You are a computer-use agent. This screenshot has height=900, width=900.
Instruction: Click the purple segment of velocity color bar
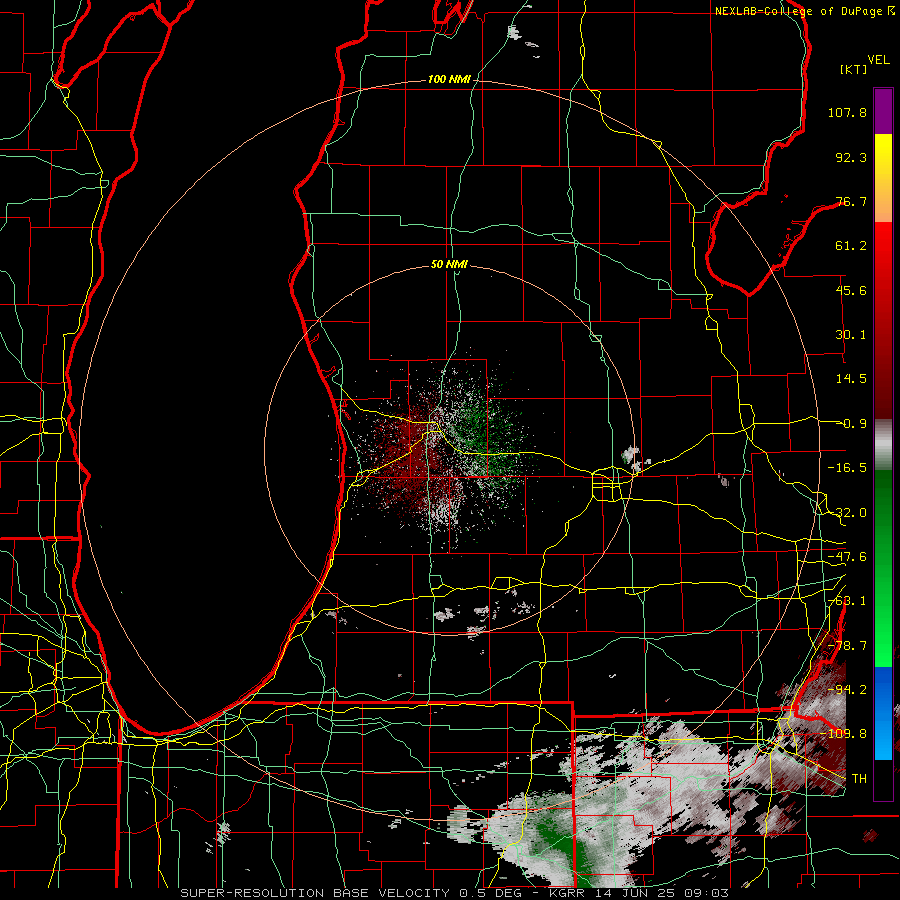pos(883,111)
